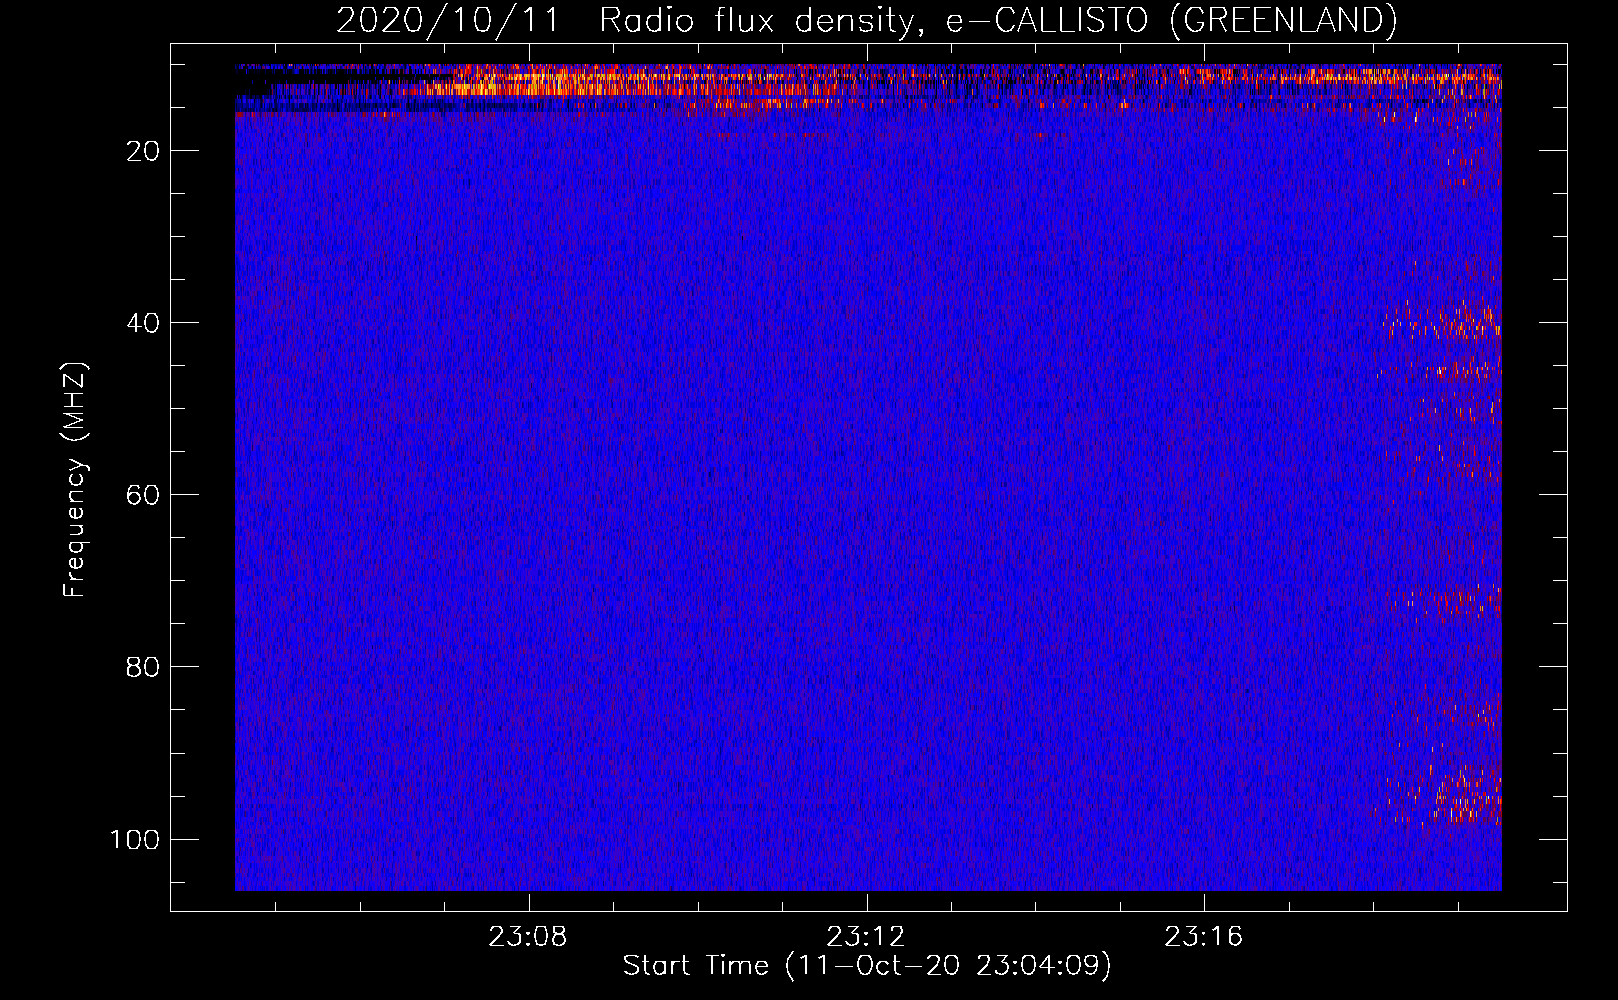The image size is (1618, 1000).
Task: Select the 60 MHz frequency tick label
Action: 143,495
